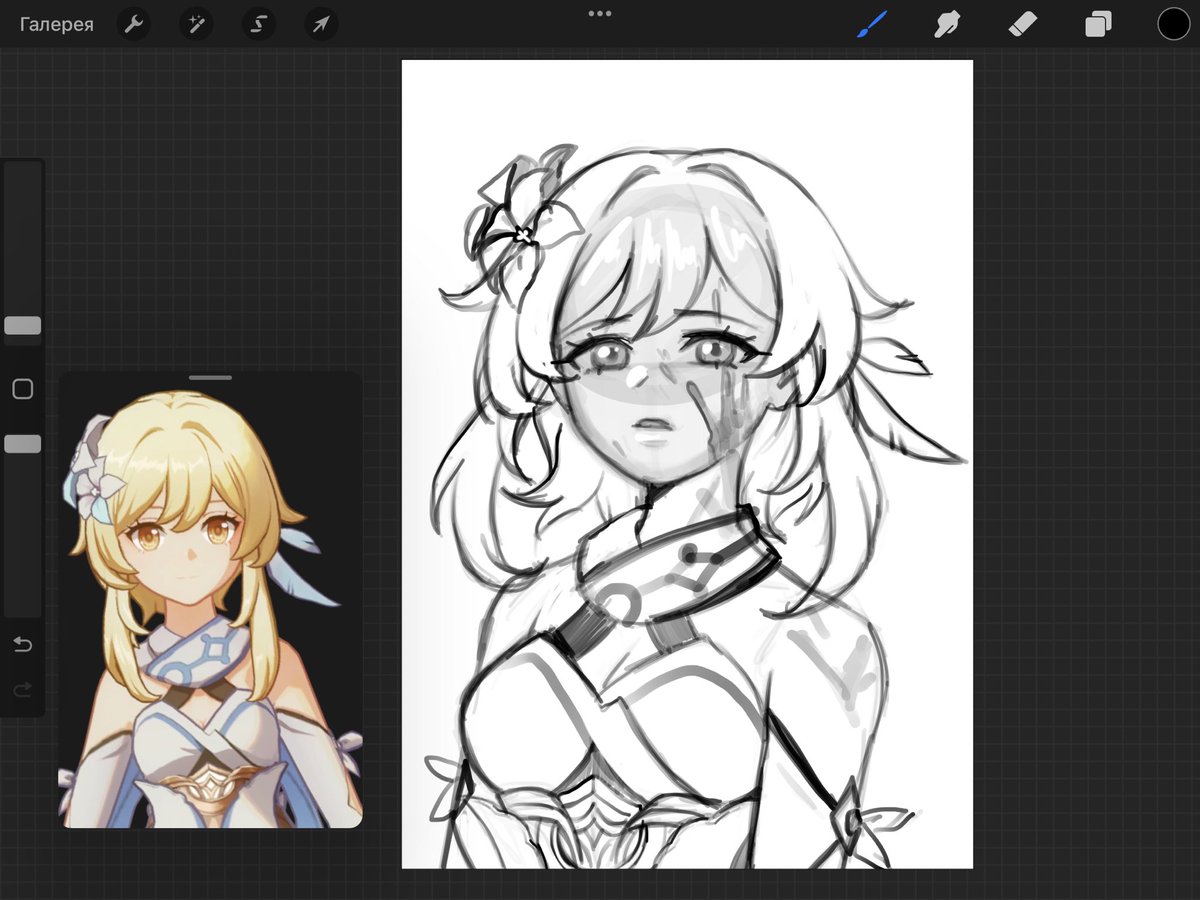The width and height of the screenshot is (1200, 900).
Task: Activate the Selection tool
Action: (x=258, y=24)
